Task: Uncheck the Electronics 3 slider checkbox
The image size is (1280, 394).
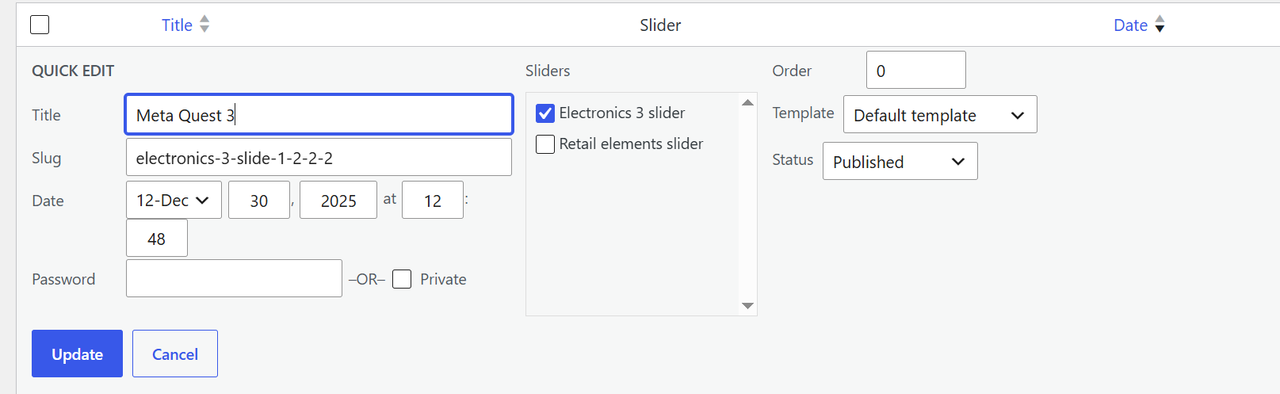Action: coord(546,113)
